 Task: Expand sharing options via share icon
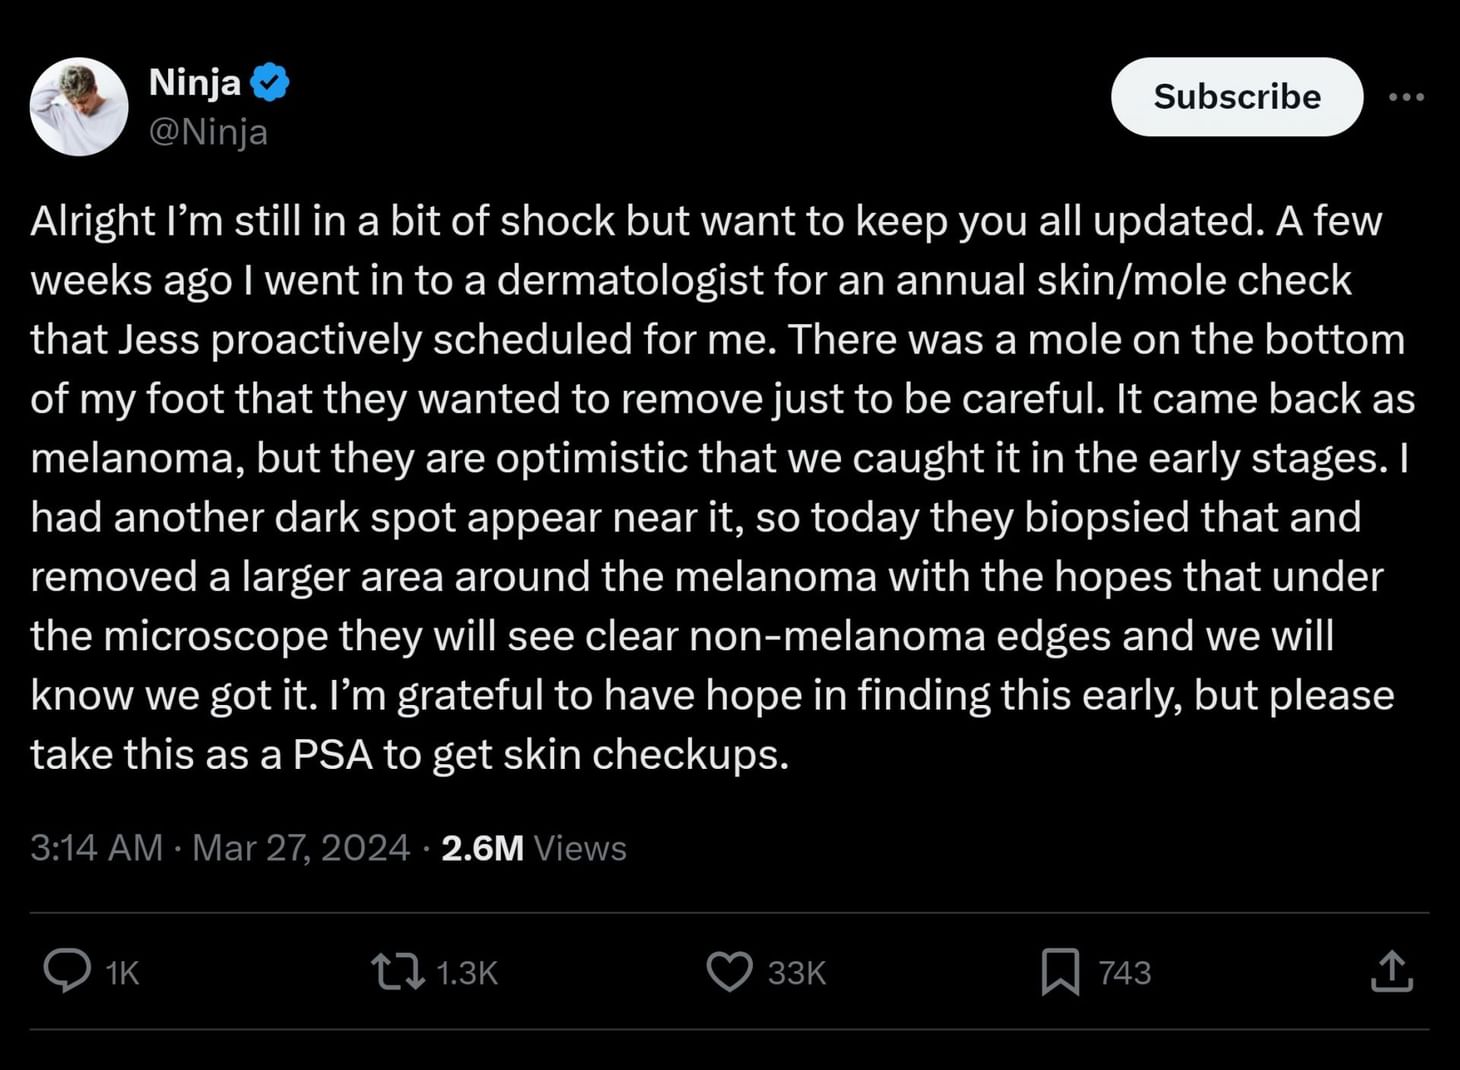click(1393, 971)
